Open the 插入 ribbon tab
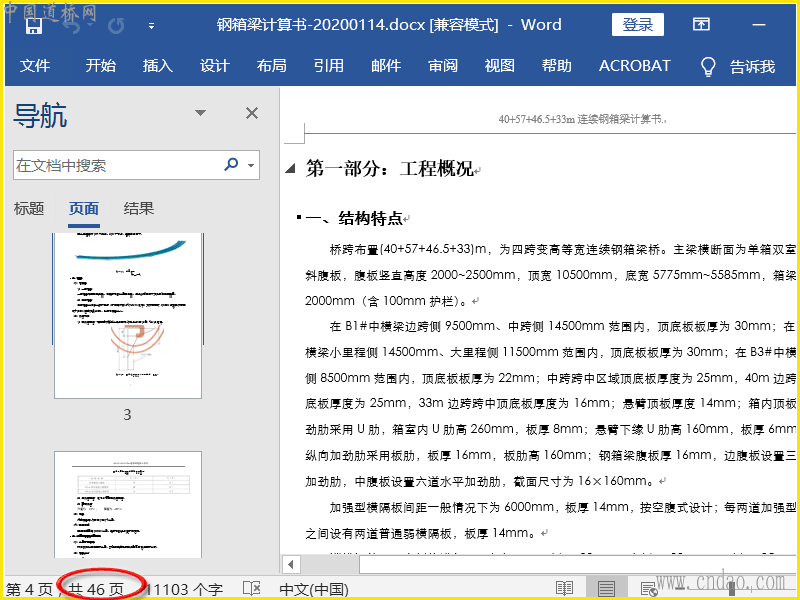The height and width of the screenshot is (600, 800). tap(157, 66)
